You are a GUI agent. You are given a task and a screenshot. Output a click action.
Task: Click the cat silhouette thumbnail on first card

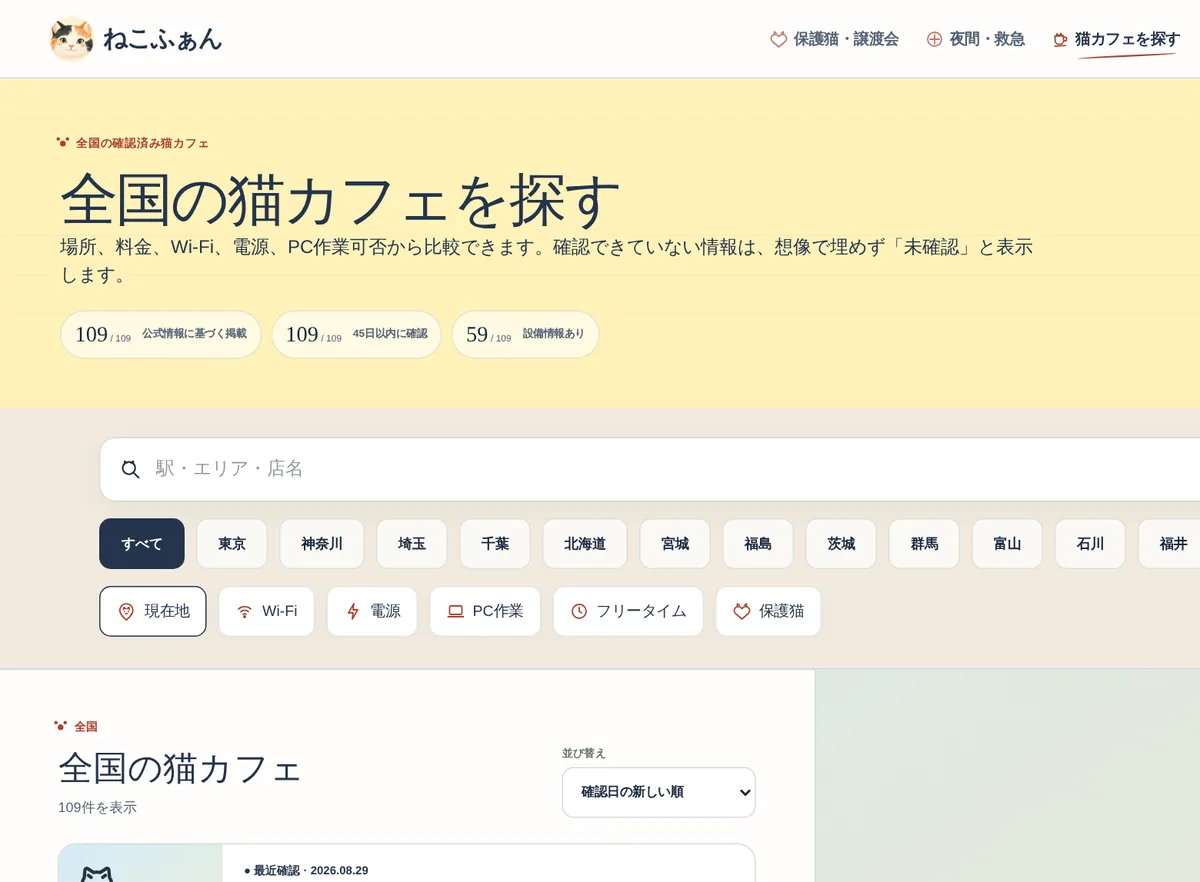coord(96,872)
